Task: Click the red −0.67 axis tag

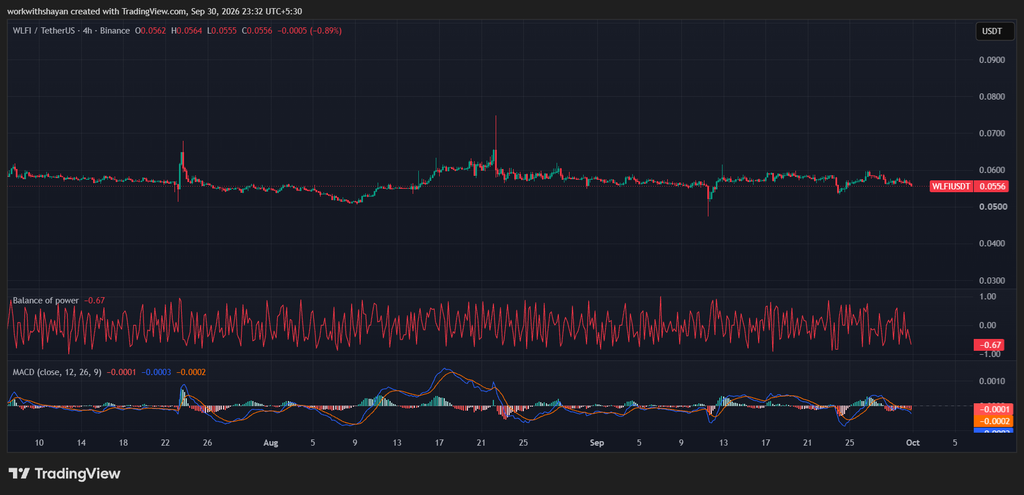Action: tap(989, 345)
